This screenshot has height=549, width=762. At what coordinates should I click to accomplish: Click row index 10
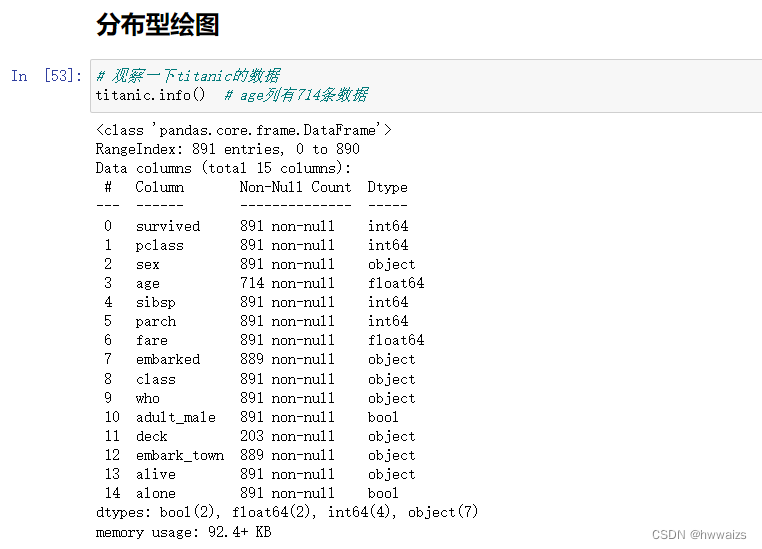(x=112, y=417)
